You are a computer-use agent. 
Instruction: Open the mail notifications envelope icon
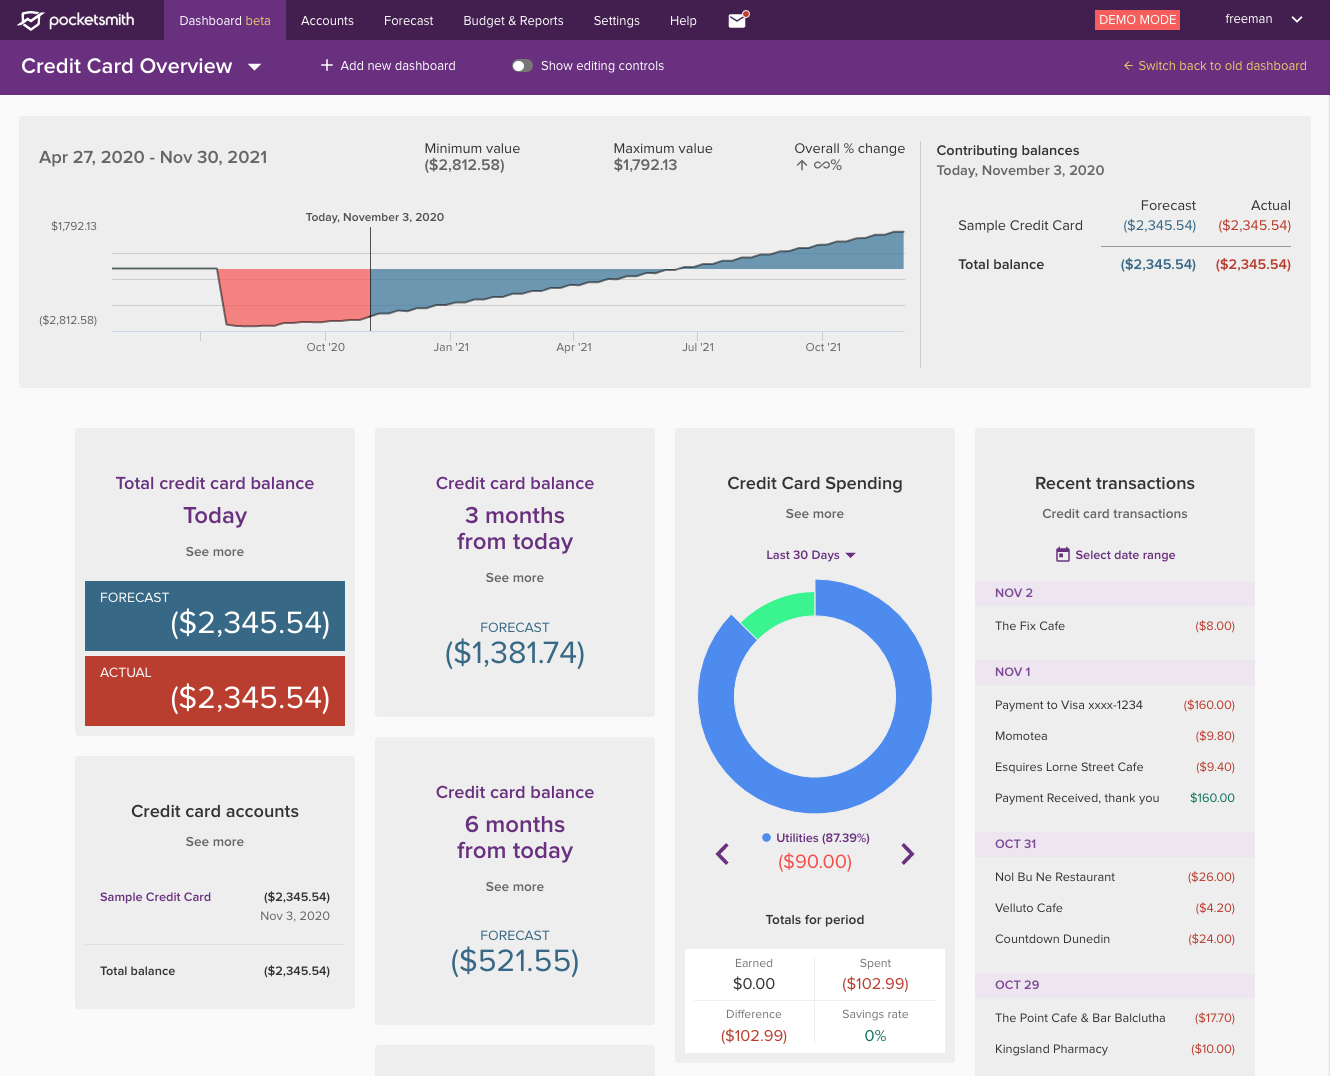tap(738, 20)
